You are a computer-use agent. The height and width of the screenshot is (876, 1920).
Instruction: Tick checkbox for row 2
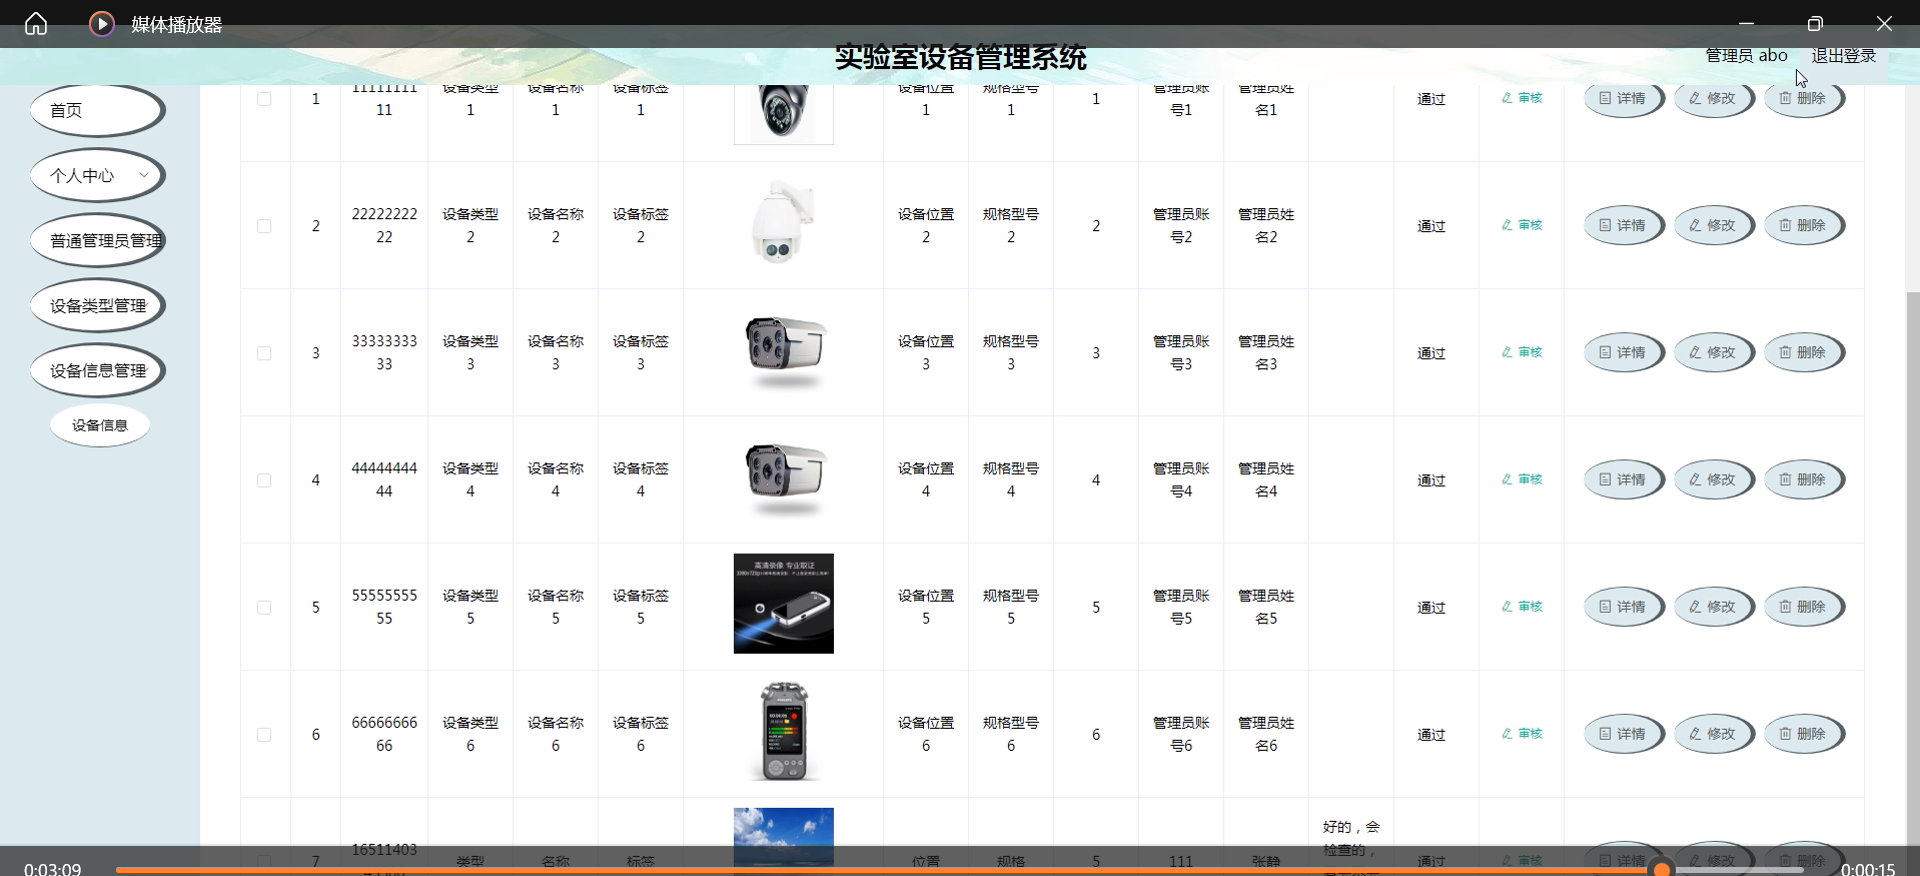(264, 226)
